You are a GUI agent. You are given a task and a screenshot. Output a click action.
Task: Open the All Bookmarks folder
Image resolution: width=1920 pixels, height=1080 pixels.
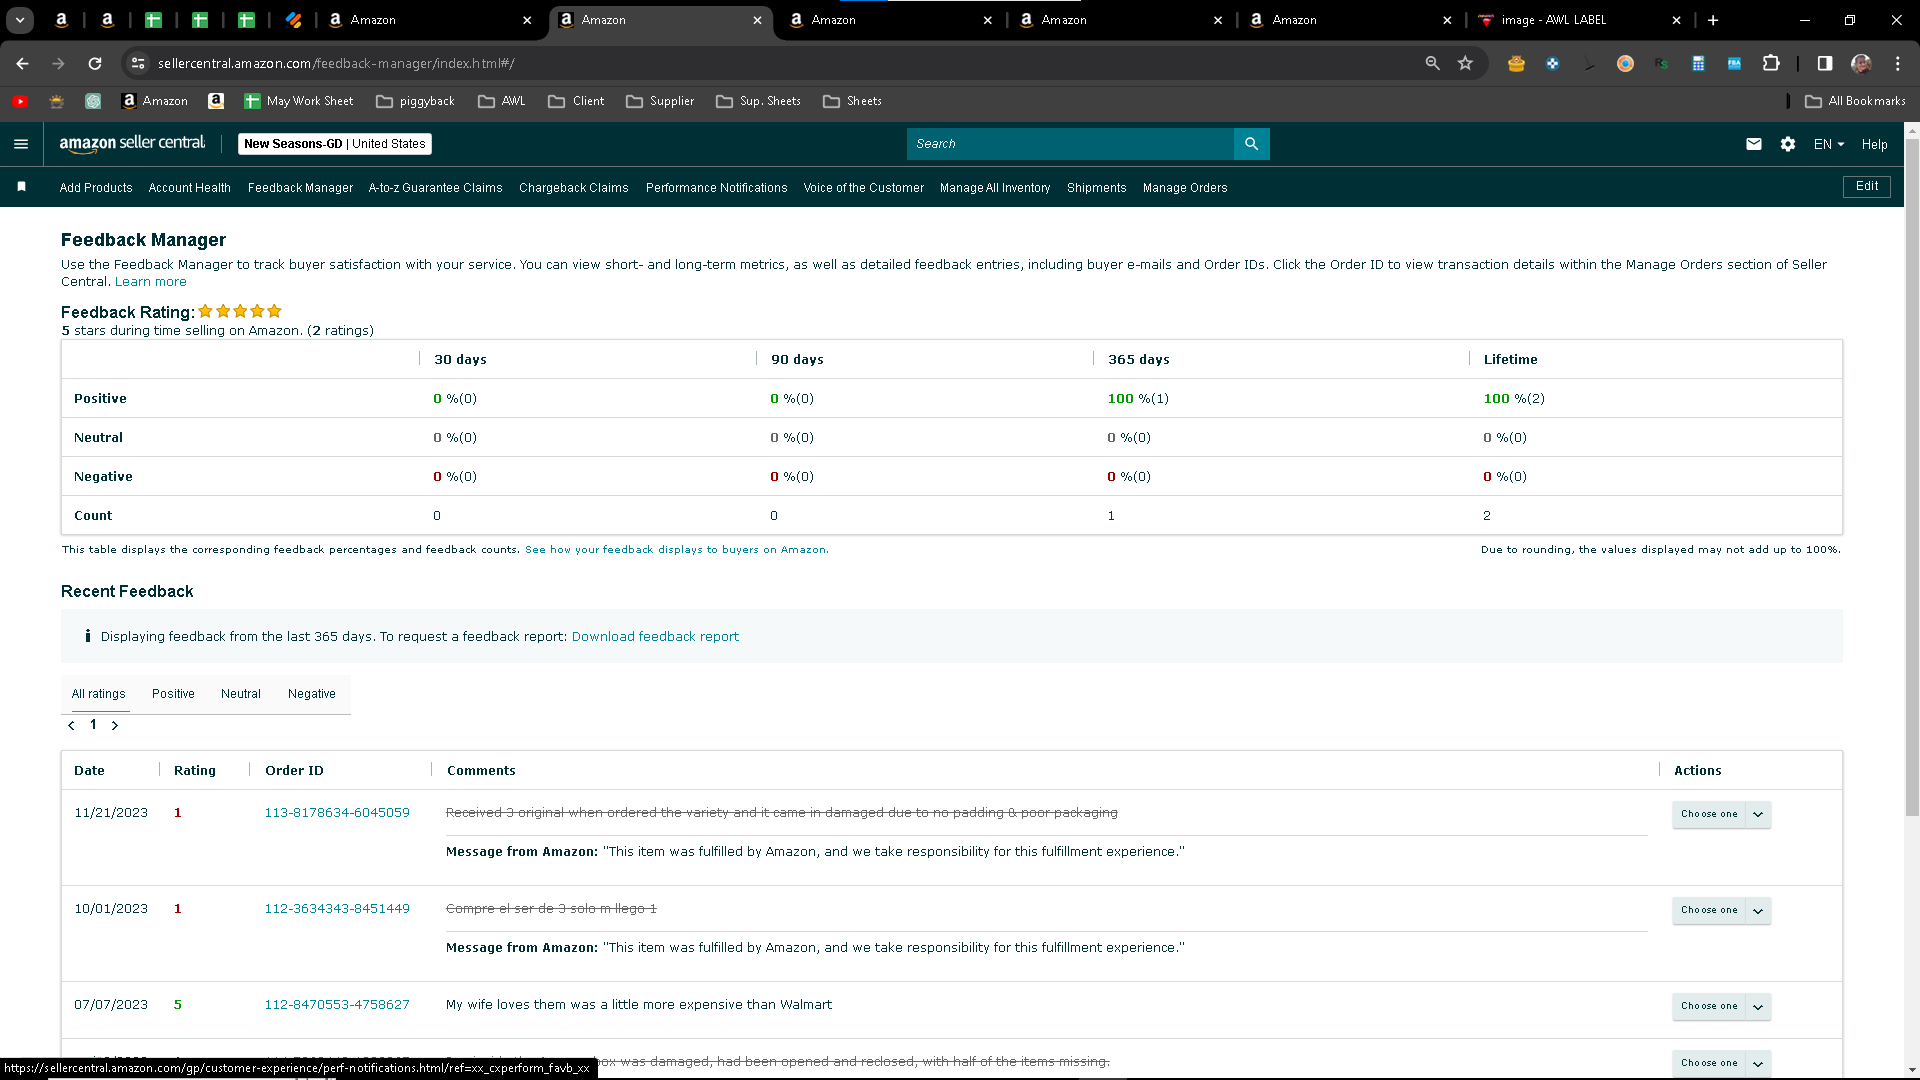[x=1856, y=101]
